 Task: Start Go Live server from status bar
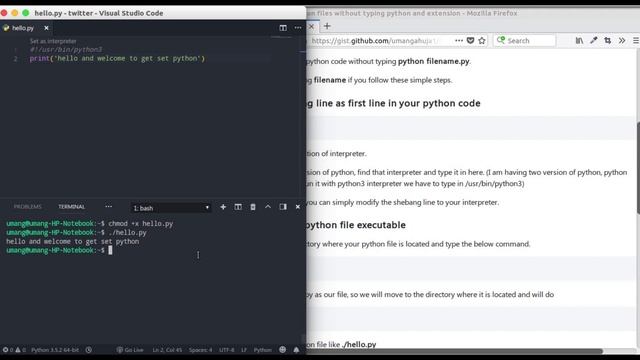130,350
